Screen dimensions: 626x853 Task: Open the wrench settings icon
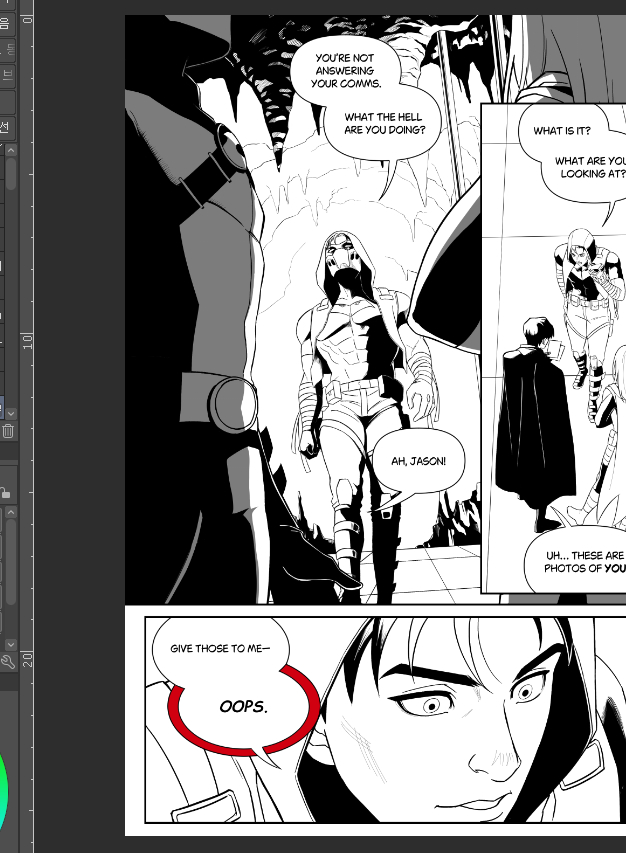tap(8, 662)
